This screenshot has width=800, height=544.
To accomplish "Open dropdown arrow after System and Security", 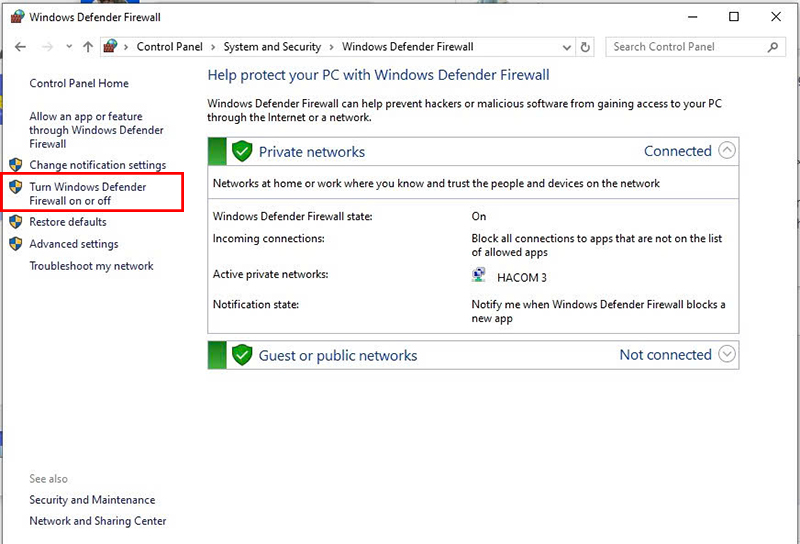I will pos(332,47).
